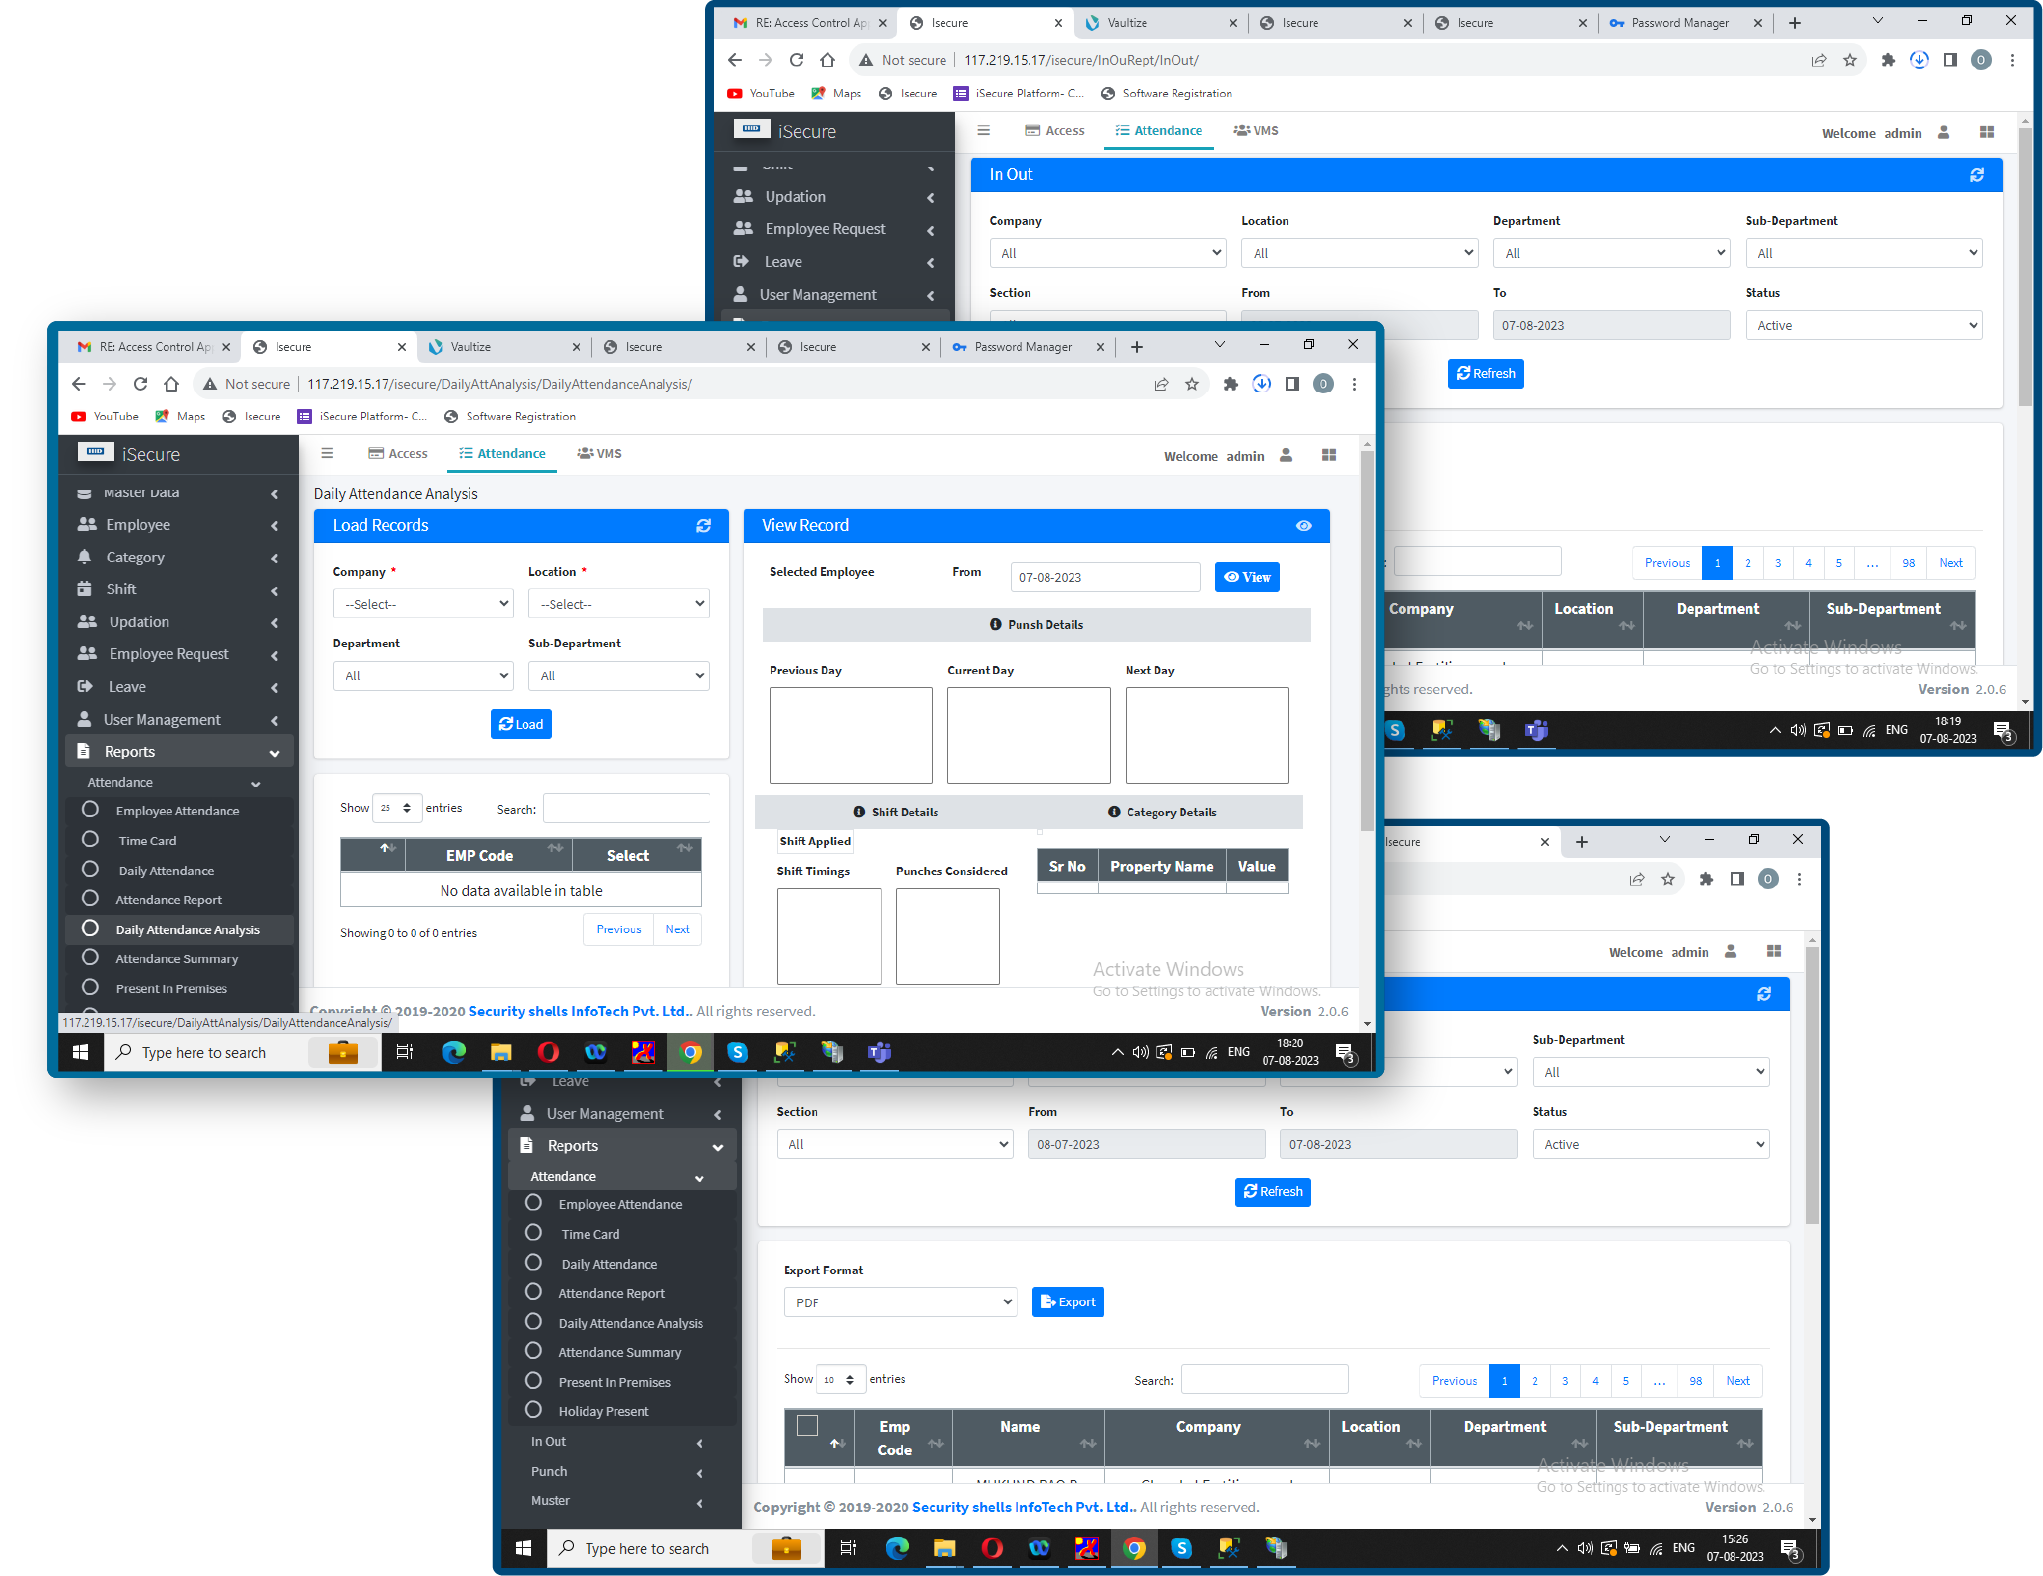
Task: Click the Export button
Action: coord(1068,1302)
